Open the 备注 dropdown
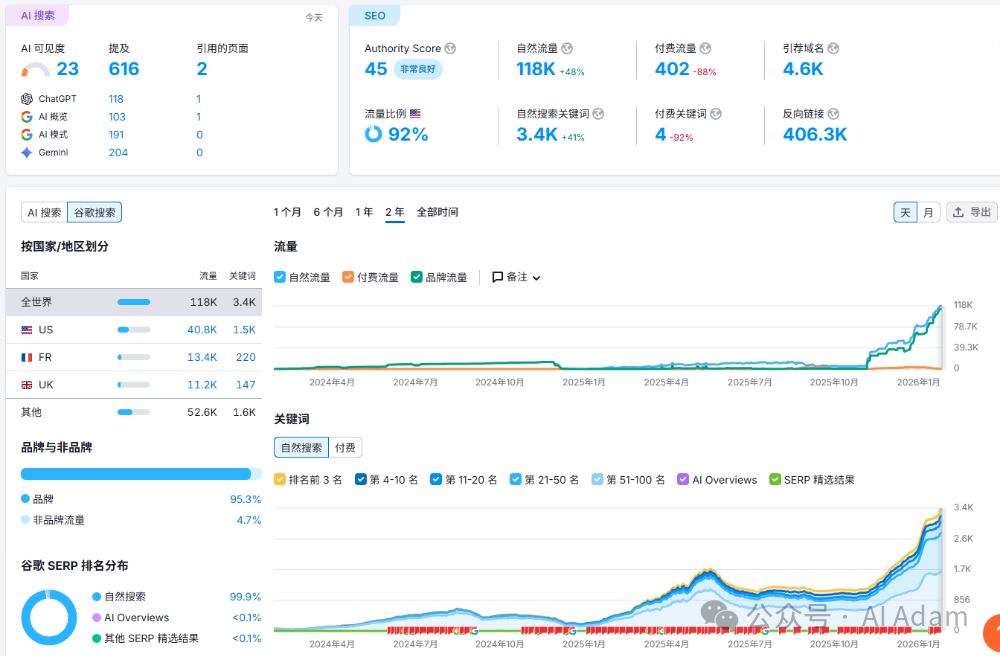Viewport: 1000px width, 656px height. point(535,277)
